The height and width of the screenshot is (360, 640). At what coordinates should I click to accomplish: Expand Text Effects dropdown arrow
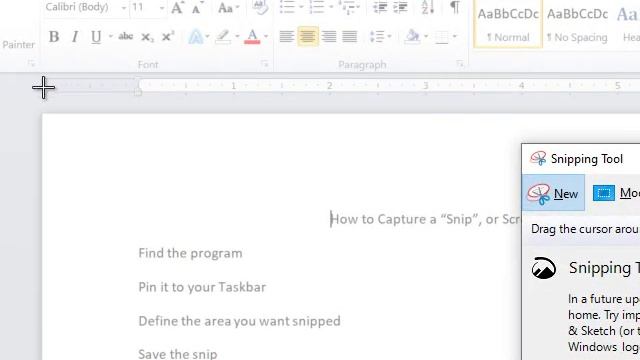pos(207,37)
